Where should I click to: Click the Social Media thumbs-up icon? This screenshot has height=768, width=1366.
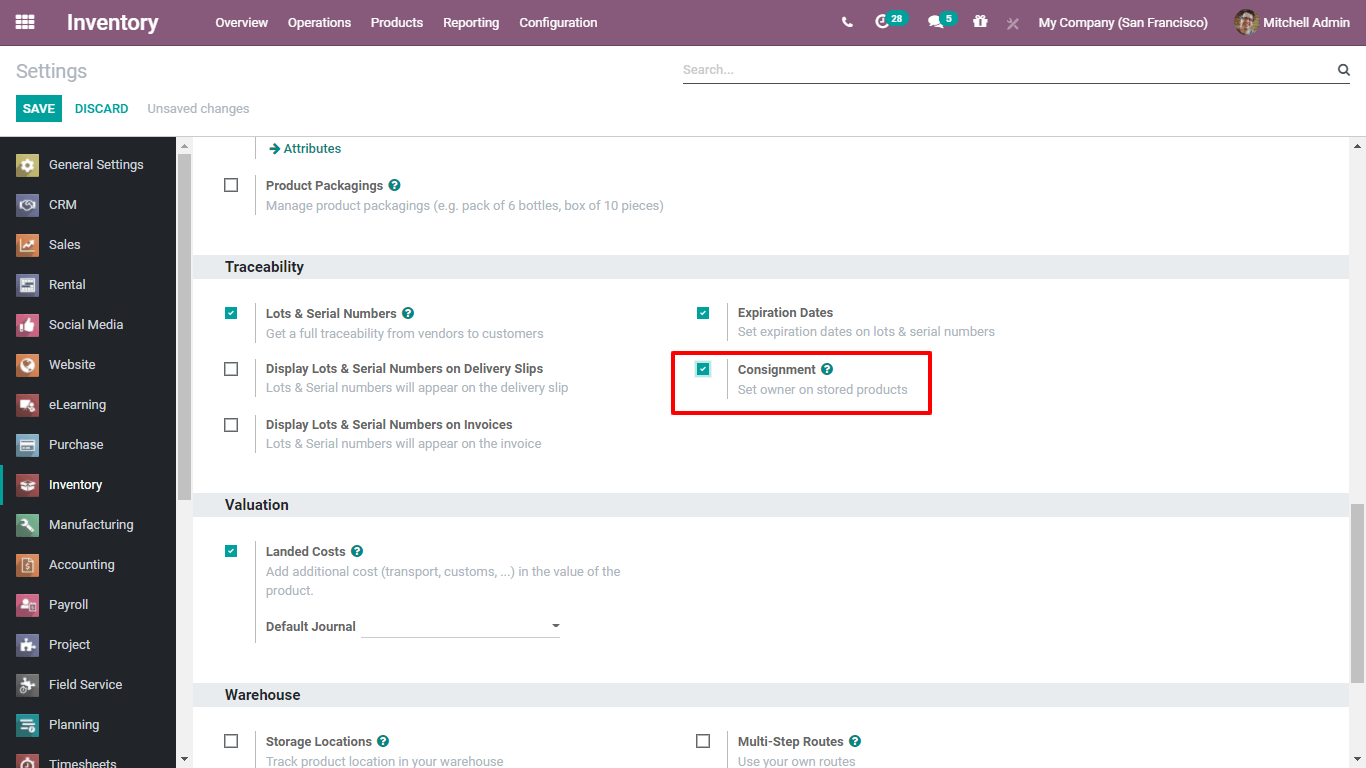coord(28,325)
